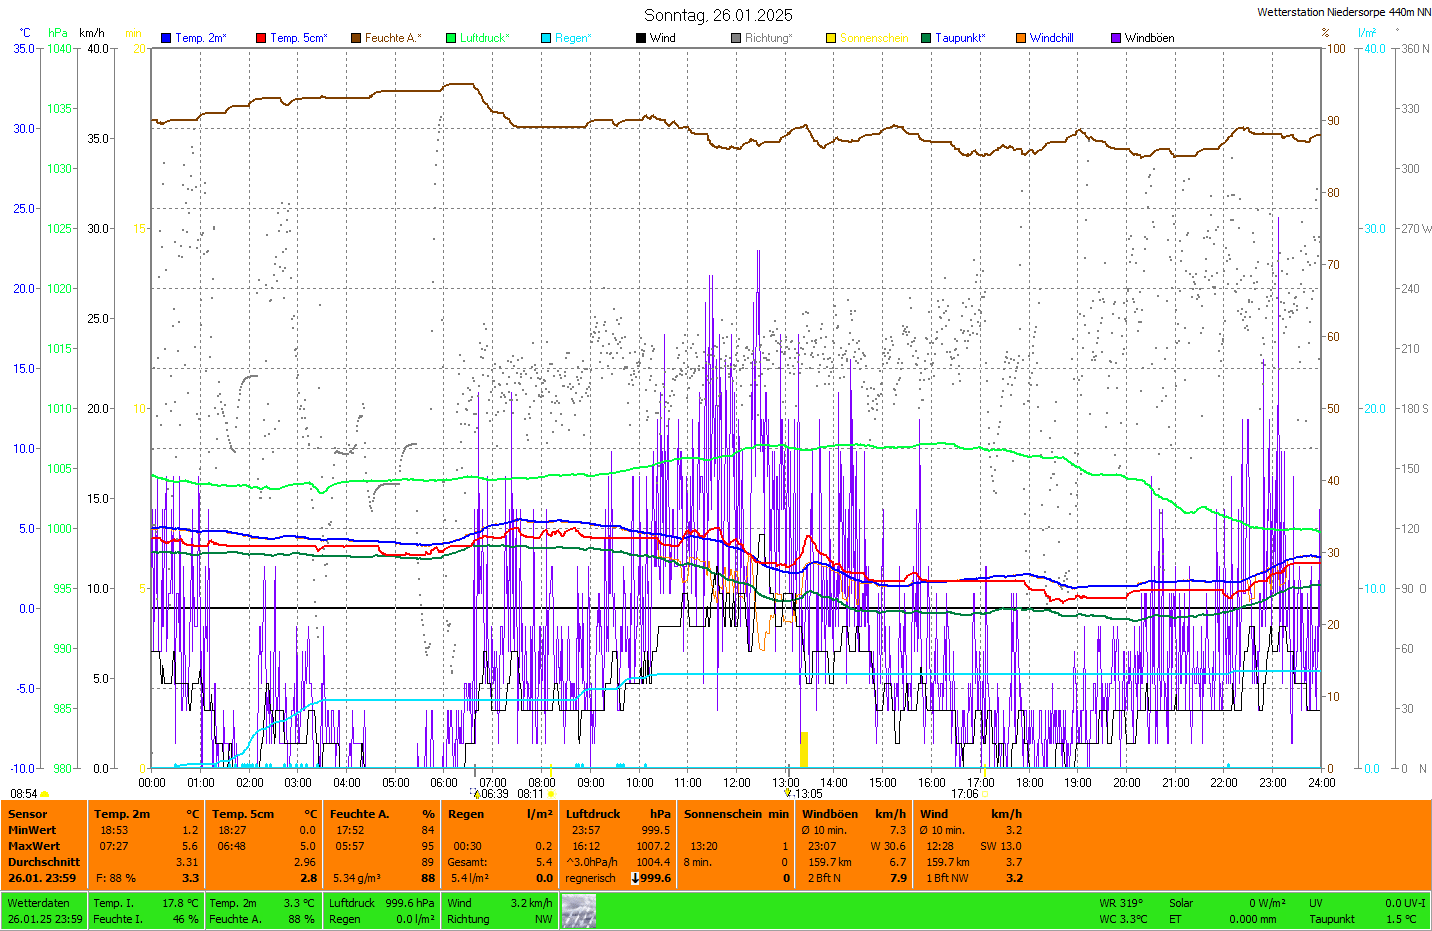Screen dimensions: 1432x931
Task: Click the blue Temp. 2m legend square
Action: [166, 38]
